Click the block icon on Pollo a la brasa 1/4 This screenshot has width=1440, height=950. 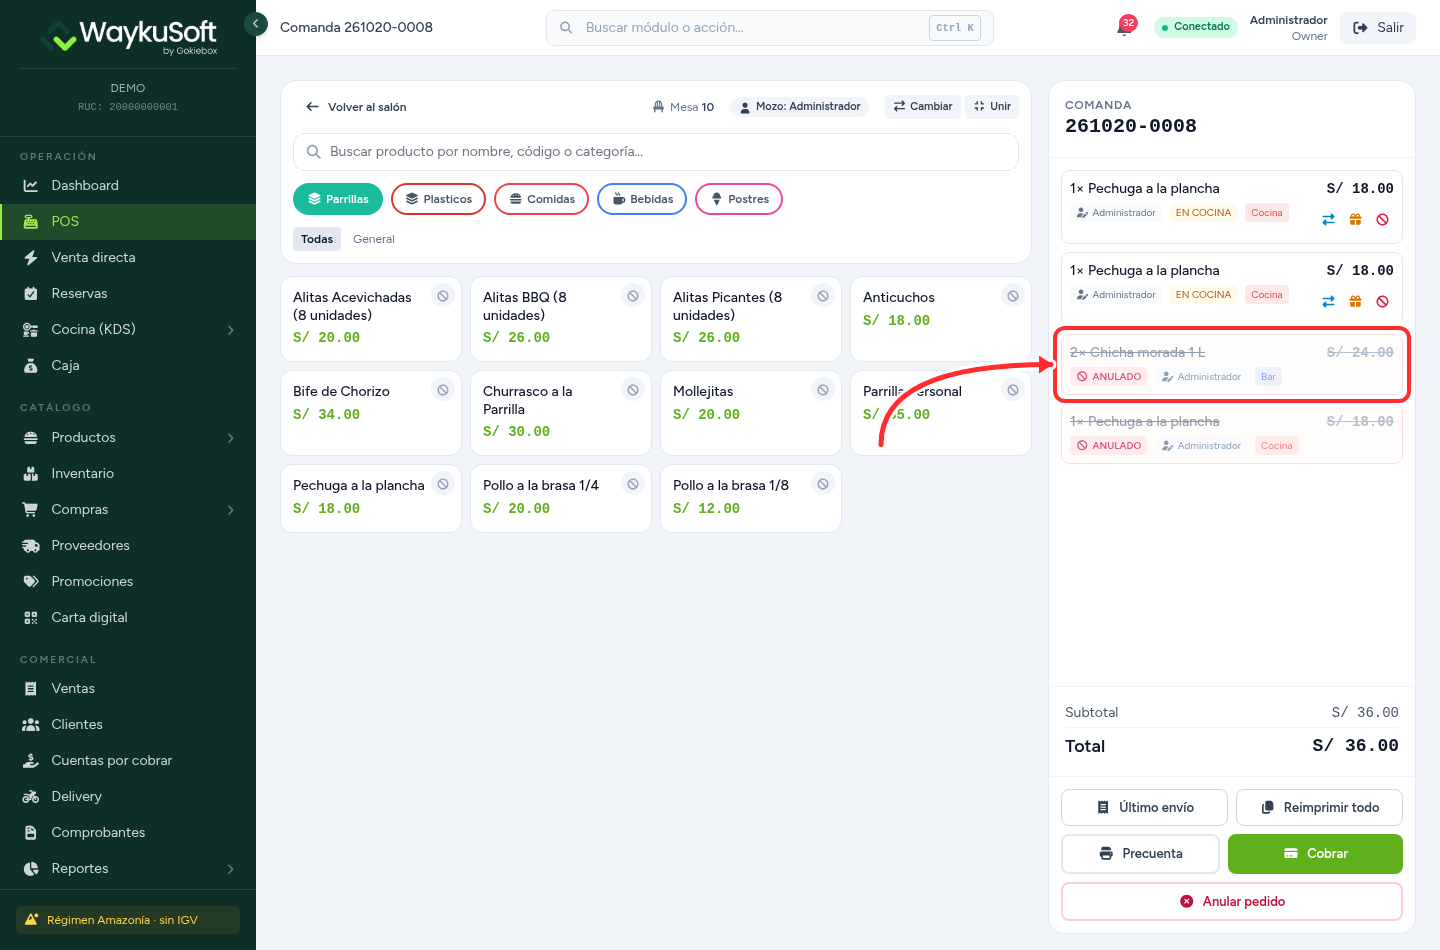[633, 484]
